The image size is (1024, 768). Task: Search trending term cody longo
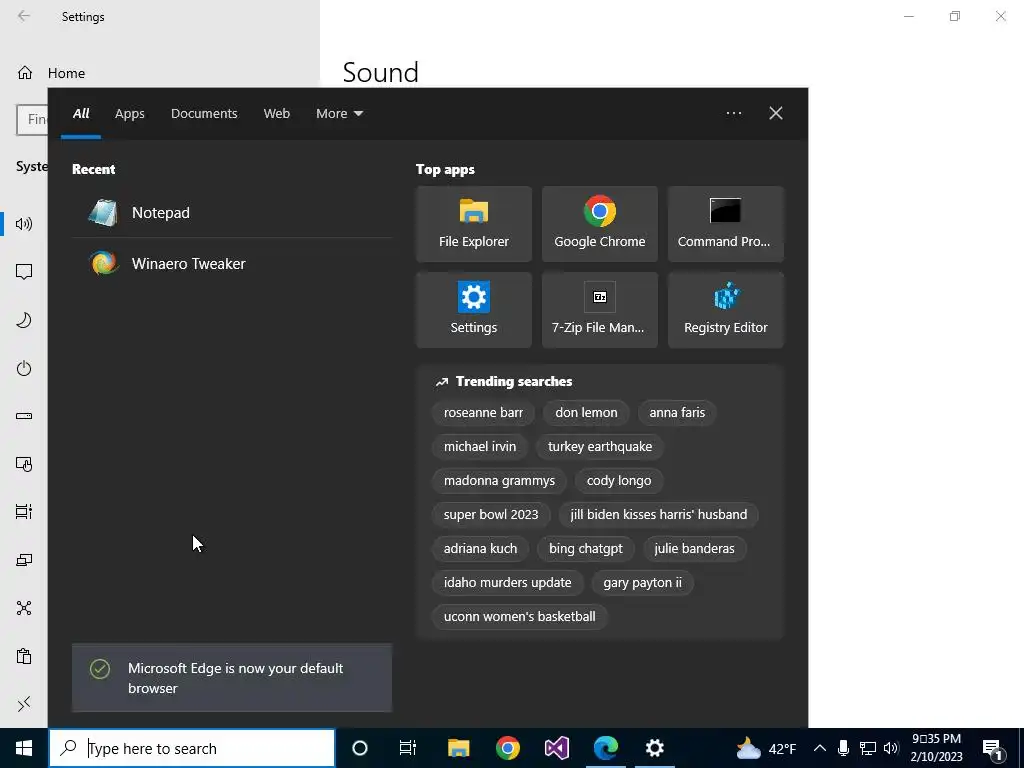[618, 481]
